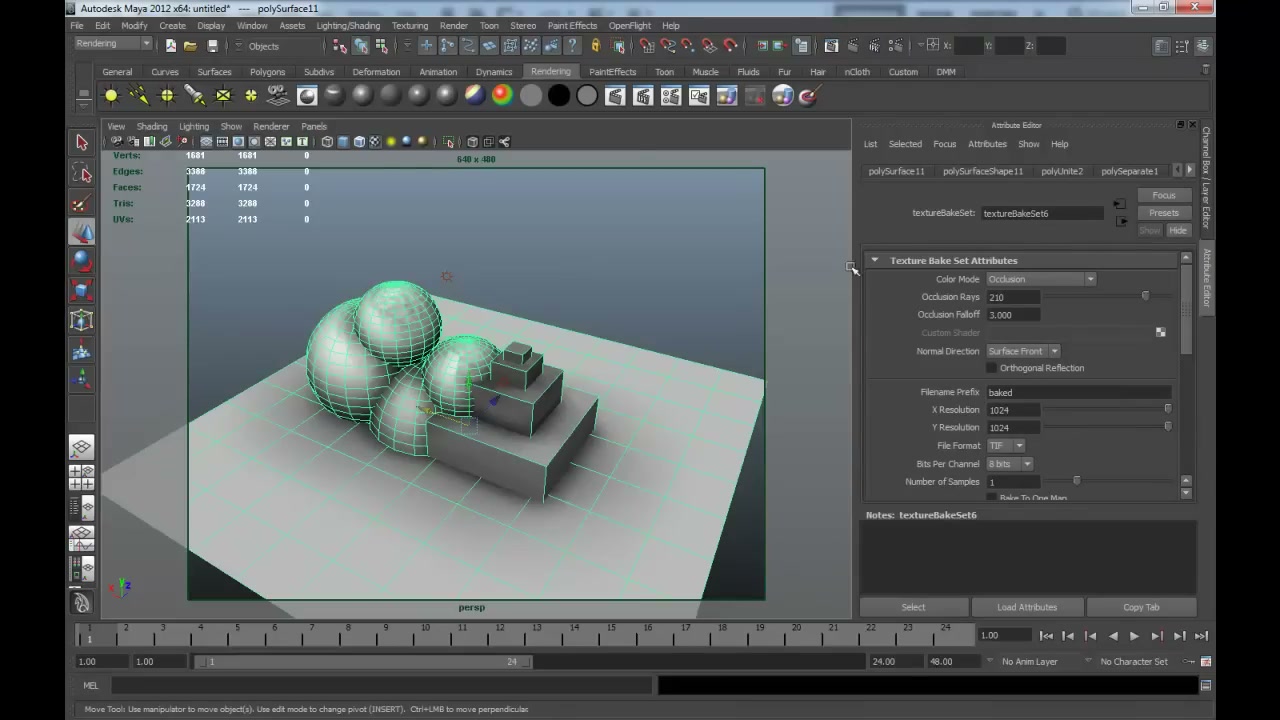Choose the Paint Selection tool
This screenshot has width=1280, height=720.
pyautogui.click(x=82, y=203)
